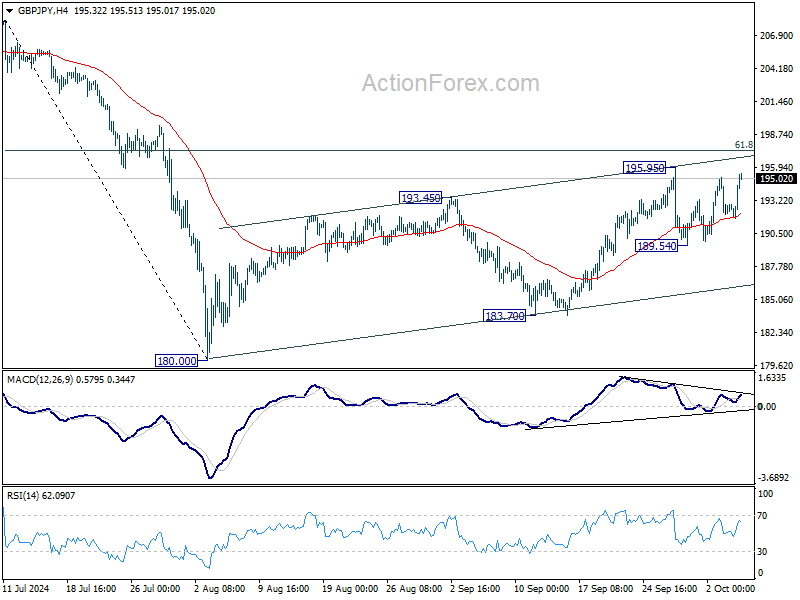
Task: Click the 198.740 price axis value
Action: coord(777,135)
